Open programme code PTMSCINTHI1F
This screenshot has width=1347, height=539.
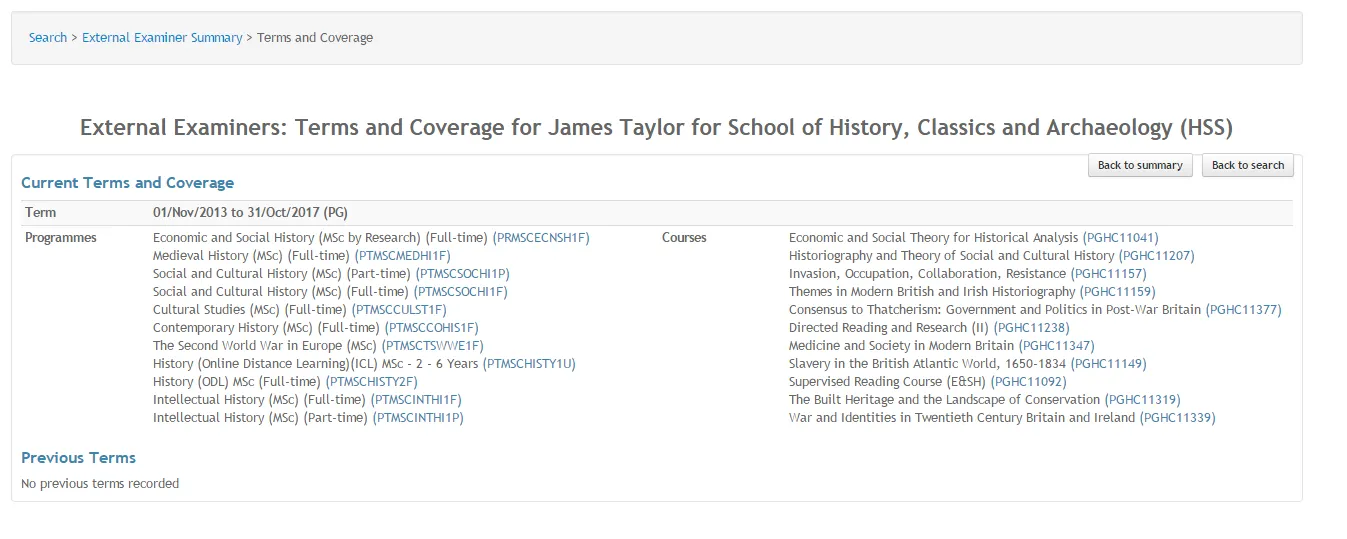pyautogui.click(x=416, y=400)
